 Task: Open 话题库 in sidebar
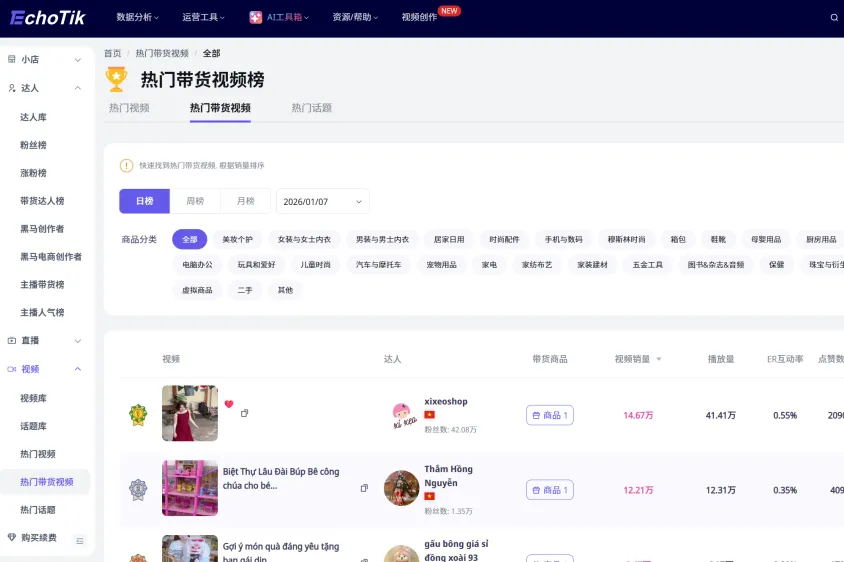coord(33,426)
